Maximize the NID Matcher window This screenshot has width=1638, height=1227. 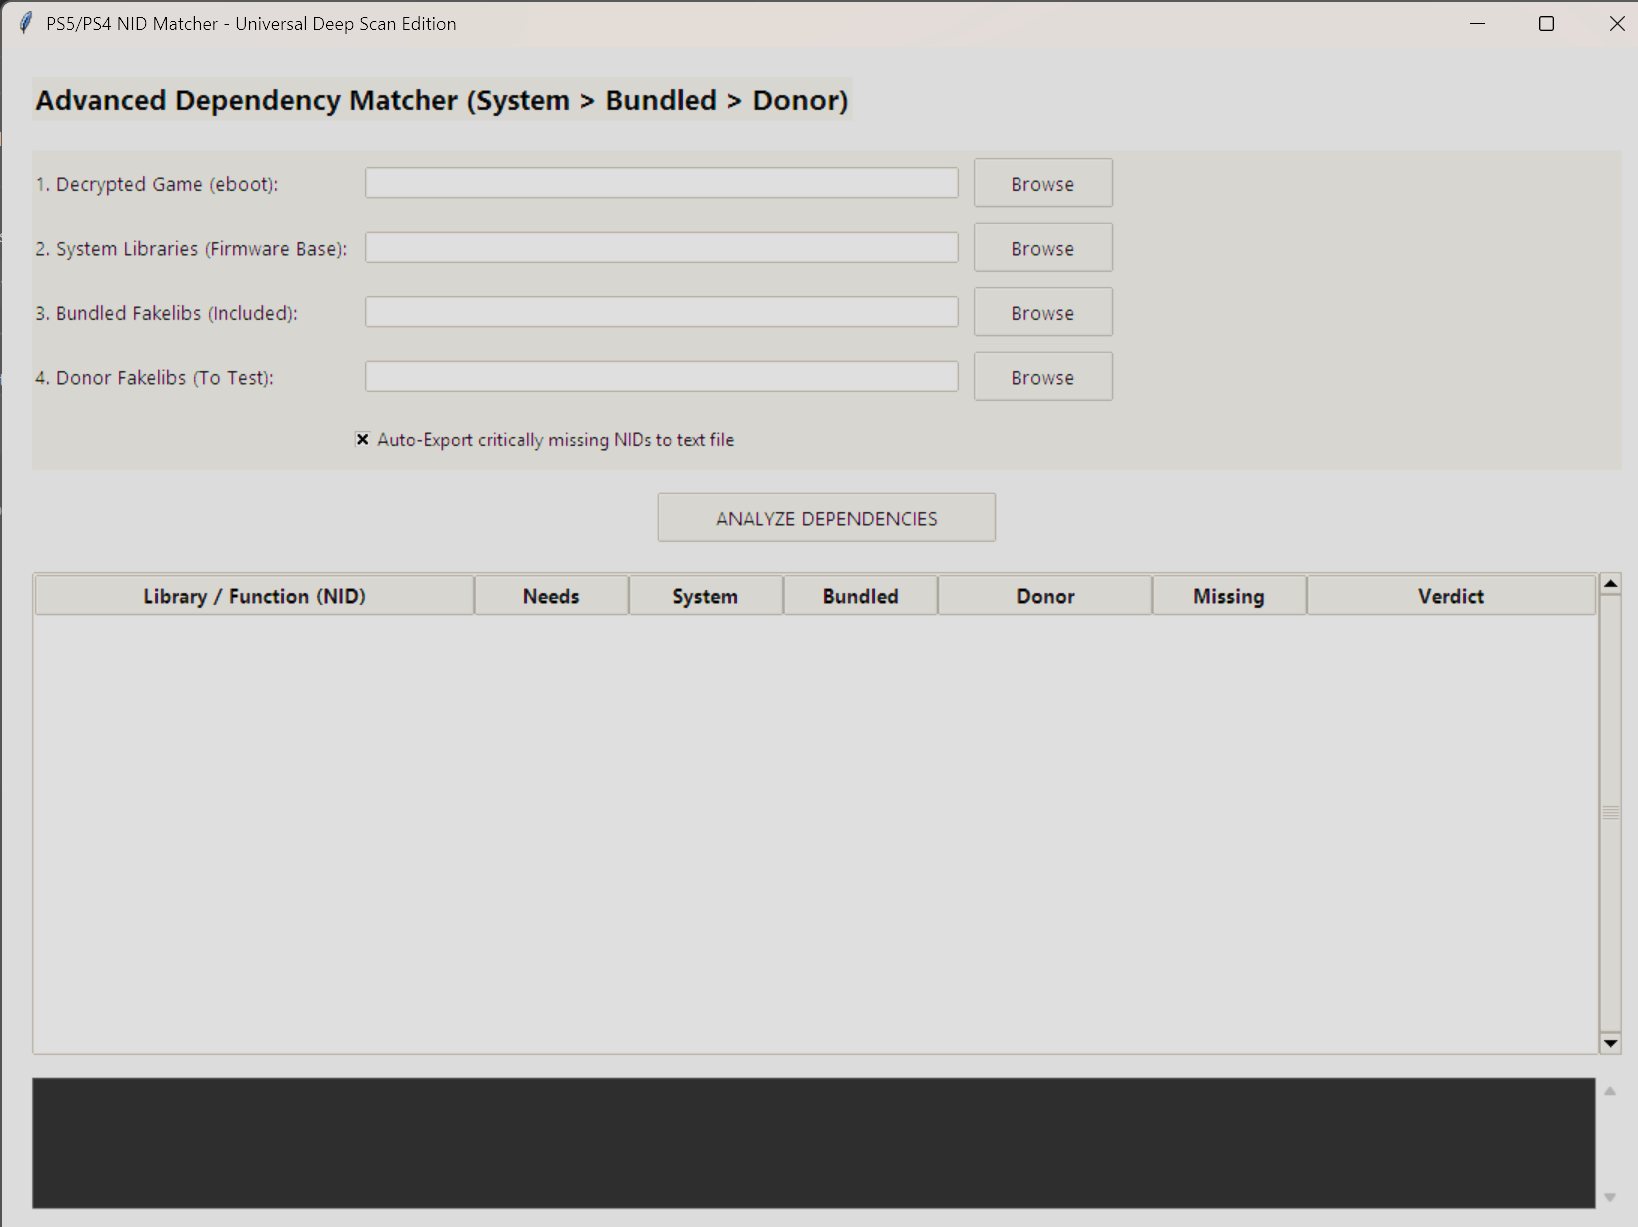tap(1546, 23)
